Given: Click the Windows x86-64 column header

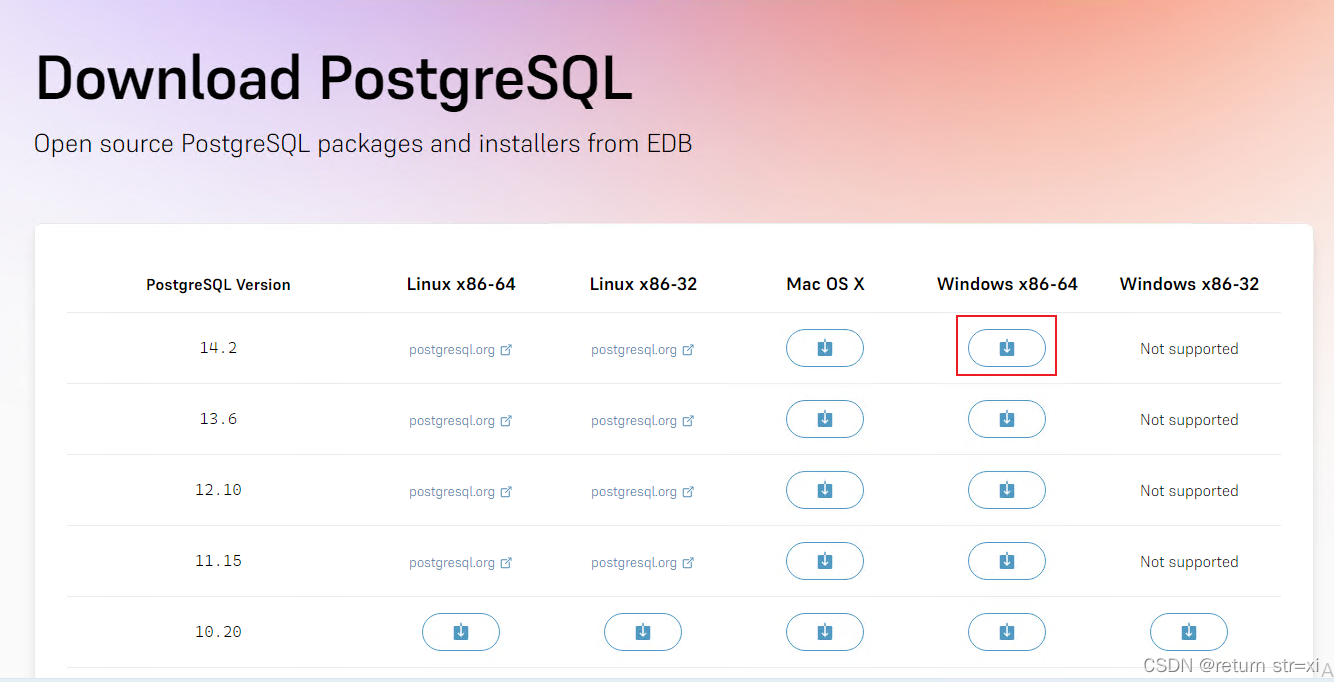Looking at the screenshot, I should click(x=1007, y=284).
